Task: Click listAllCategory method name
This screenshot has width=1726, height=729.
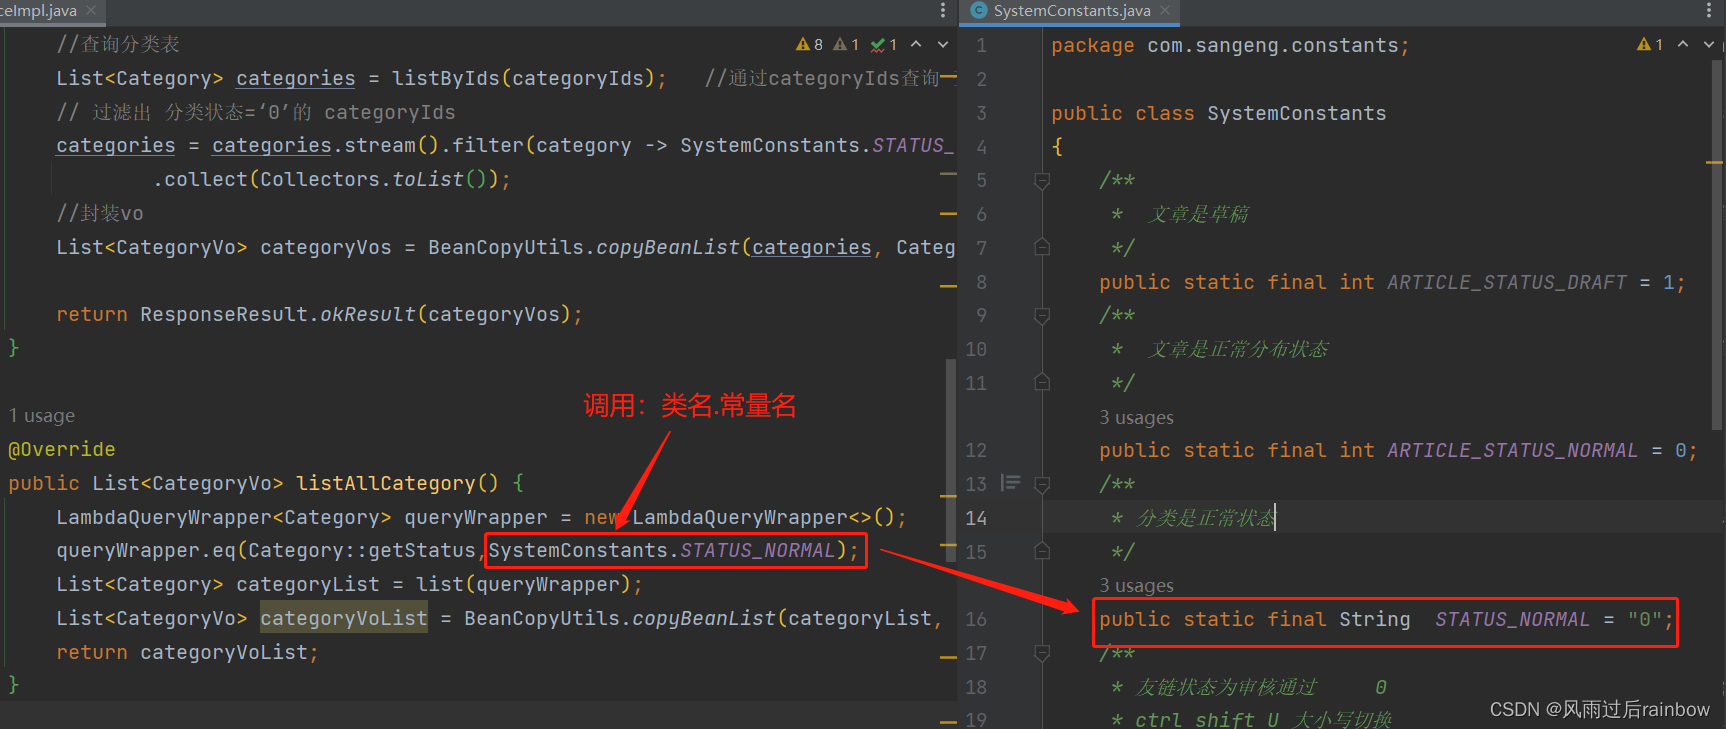Action: [x=386, y=483]
